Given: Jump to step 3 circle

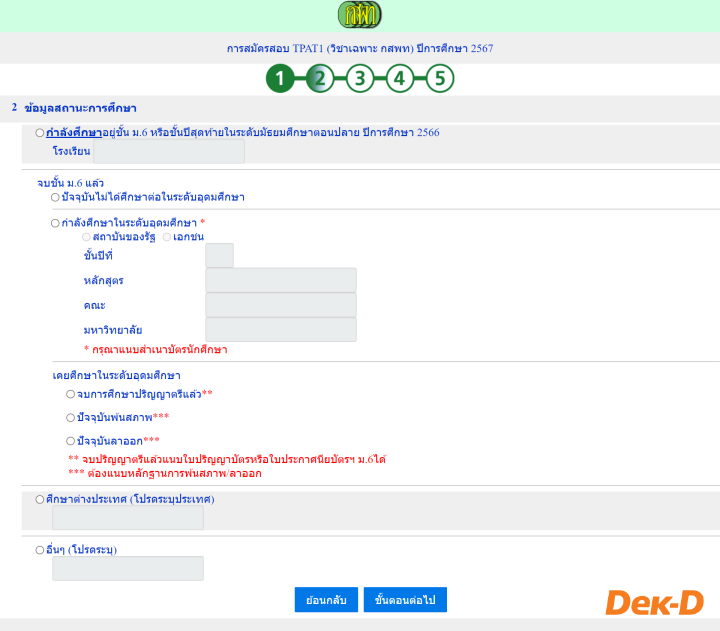Looking at the screenshot, I should [360, 79].
